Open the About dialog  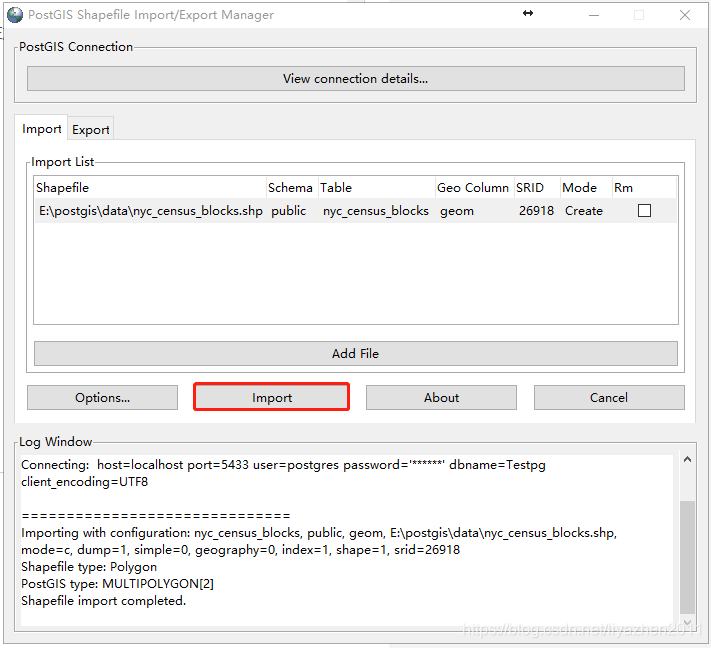point(441,398)
